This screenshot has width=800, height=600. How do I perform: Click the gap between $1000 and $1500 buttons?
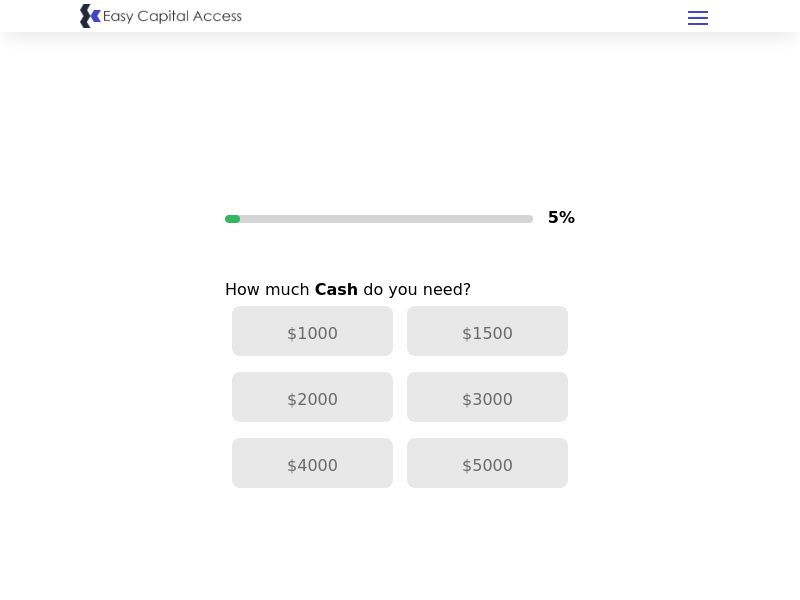[400, 332]
